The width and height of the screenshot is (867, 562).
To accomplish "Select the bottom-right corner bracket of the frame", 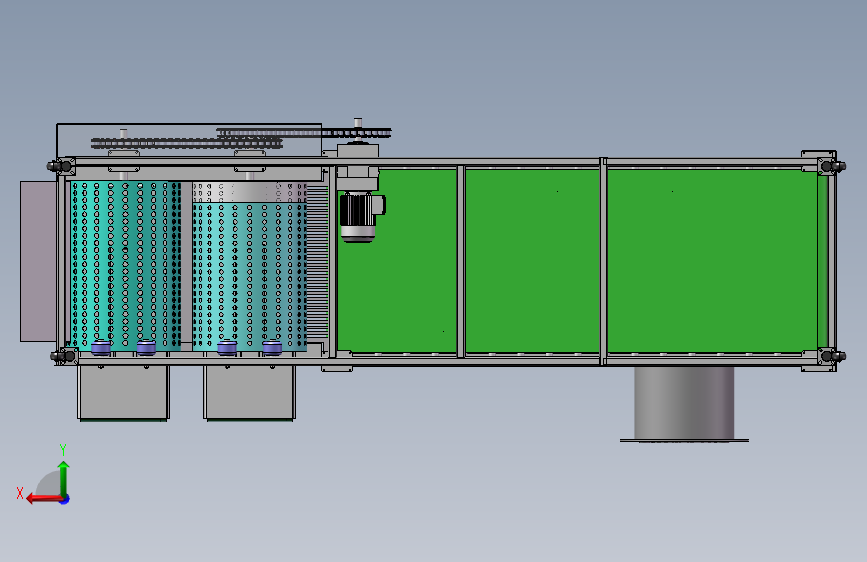I will pyautogui.click(x=828, y=356).
